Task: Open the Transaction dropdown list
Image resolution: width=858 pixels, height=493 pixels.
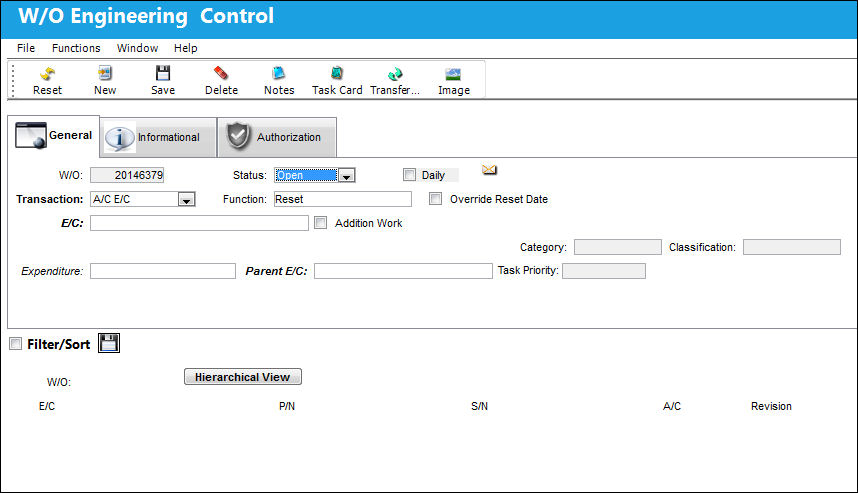Action: pyautogui.click(x=187, y=199)
